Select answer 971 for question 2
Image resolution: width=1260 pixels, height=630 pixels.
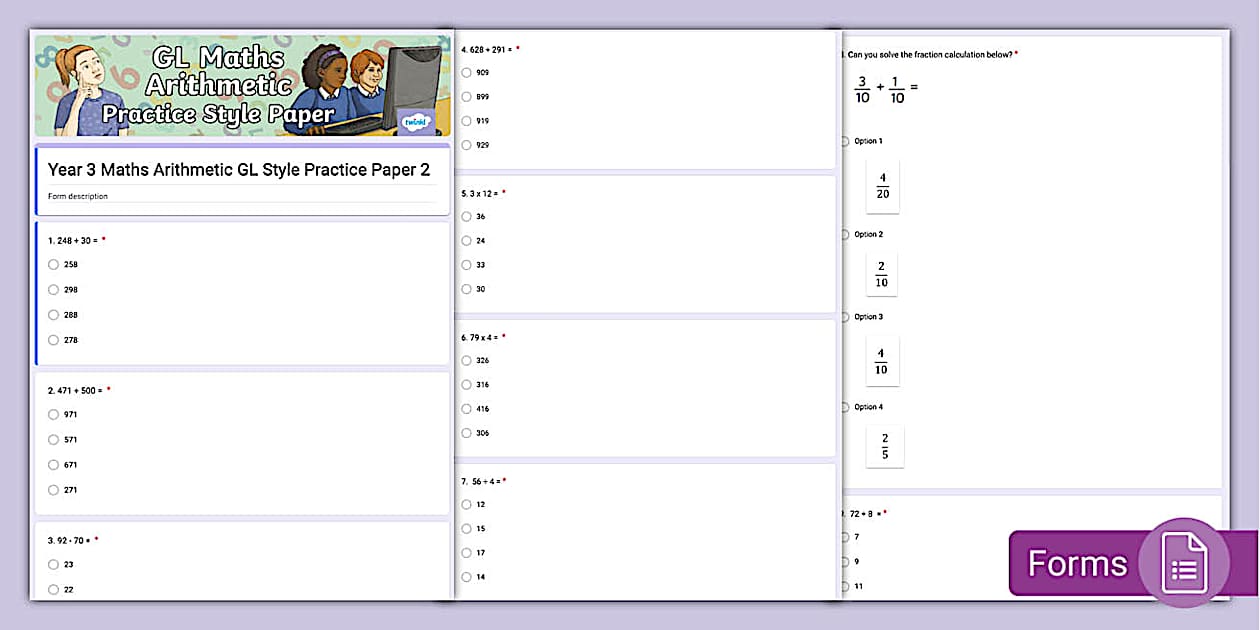(x=52, y=414)
